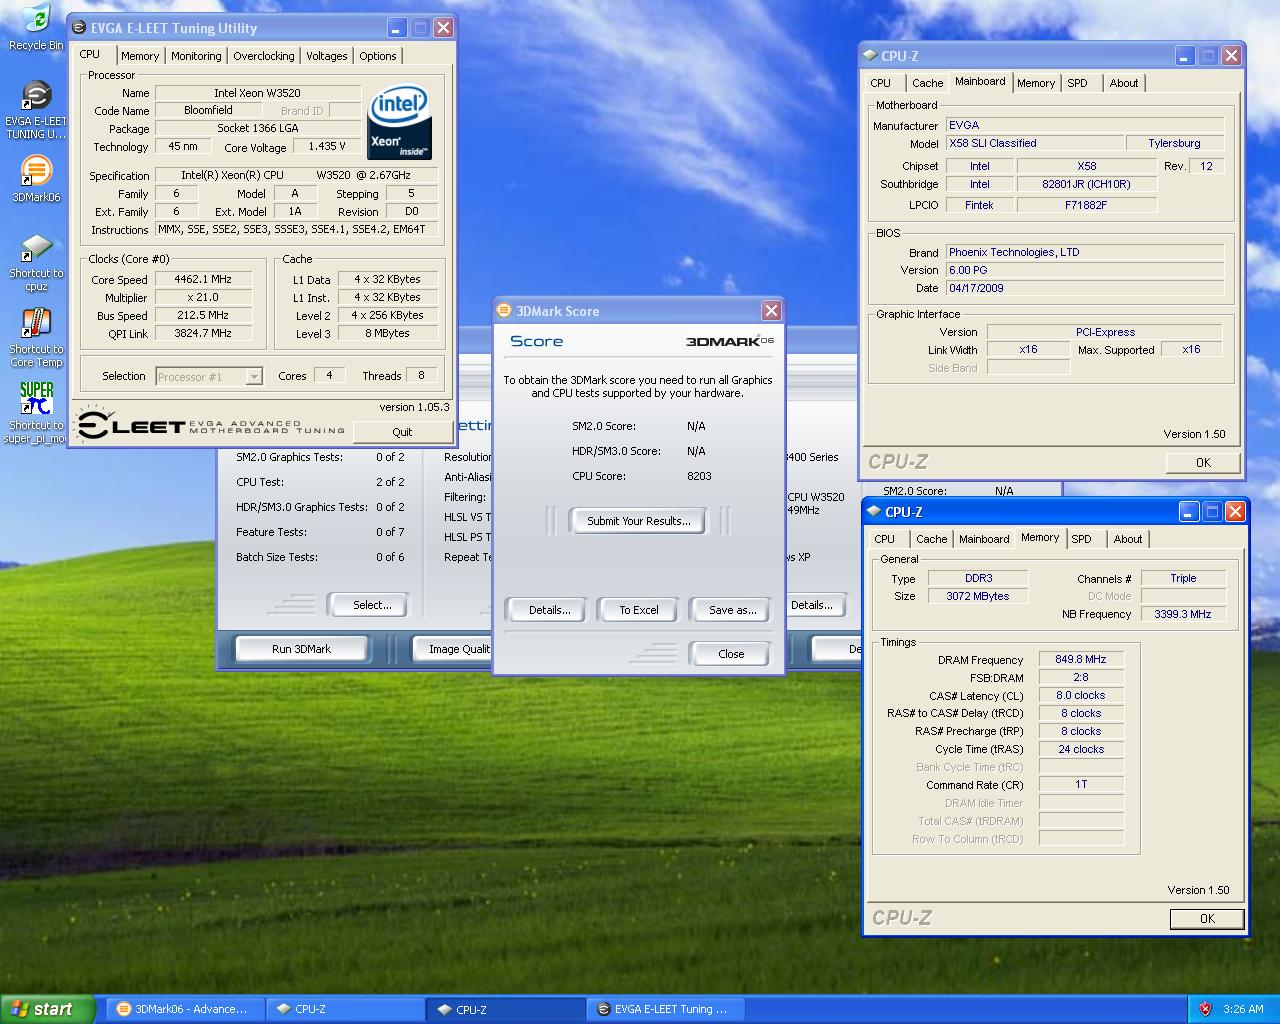Viewport: 1280px width, 1024px height.
Task: Open SPD tab in Mainboard CPU-Z window
Action: (x=1077, y=83)
